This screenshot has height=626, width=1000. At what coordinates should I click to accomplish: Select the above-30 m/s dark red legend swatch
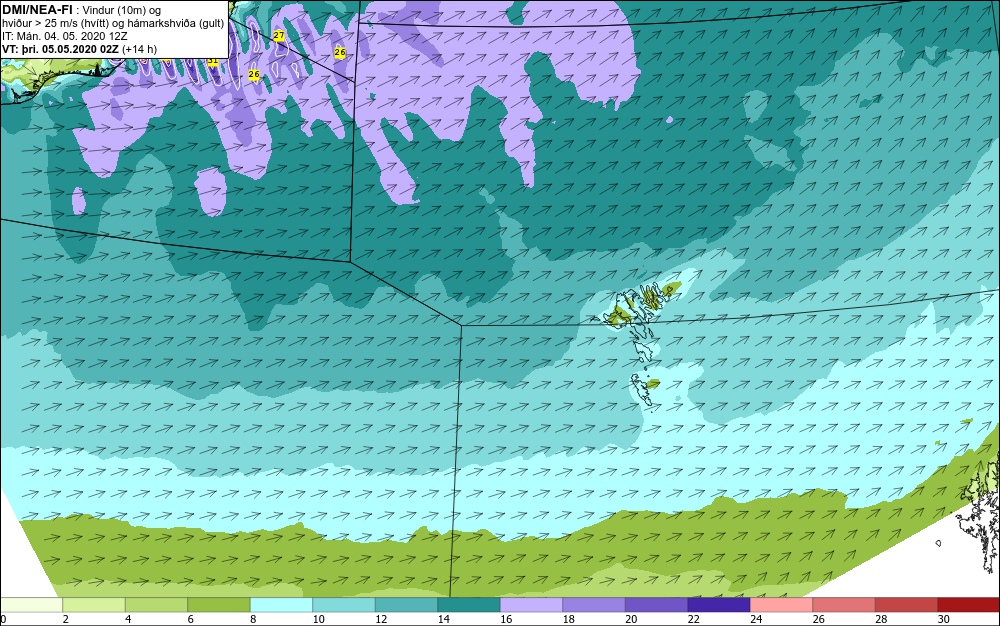tap(969, 605)
